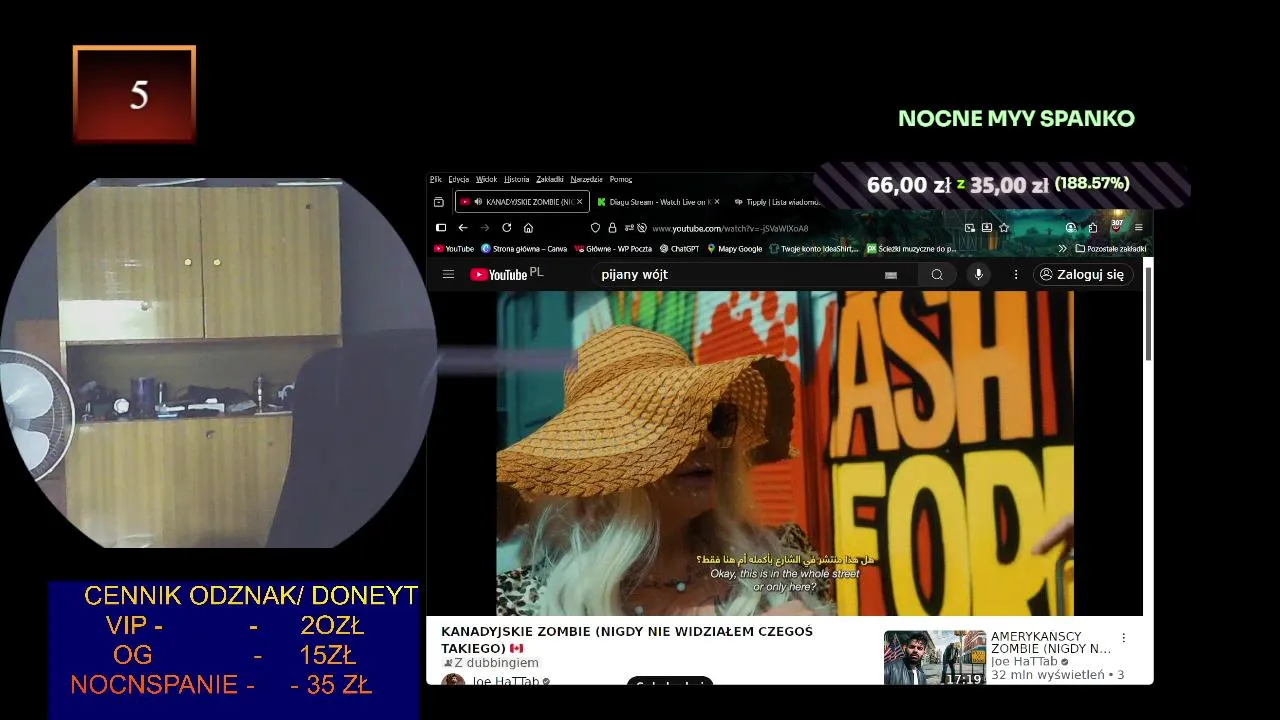Screen dimensions: 1280x720
Task: Switch to the Tipply Lista wiadomości tab
Action: click(777, 202)
